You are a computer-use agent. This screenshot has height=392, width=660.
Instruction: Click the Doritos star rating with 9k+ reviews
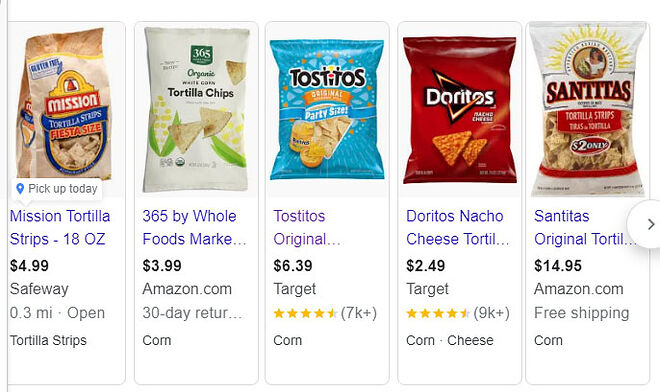[x=458, y=313]
